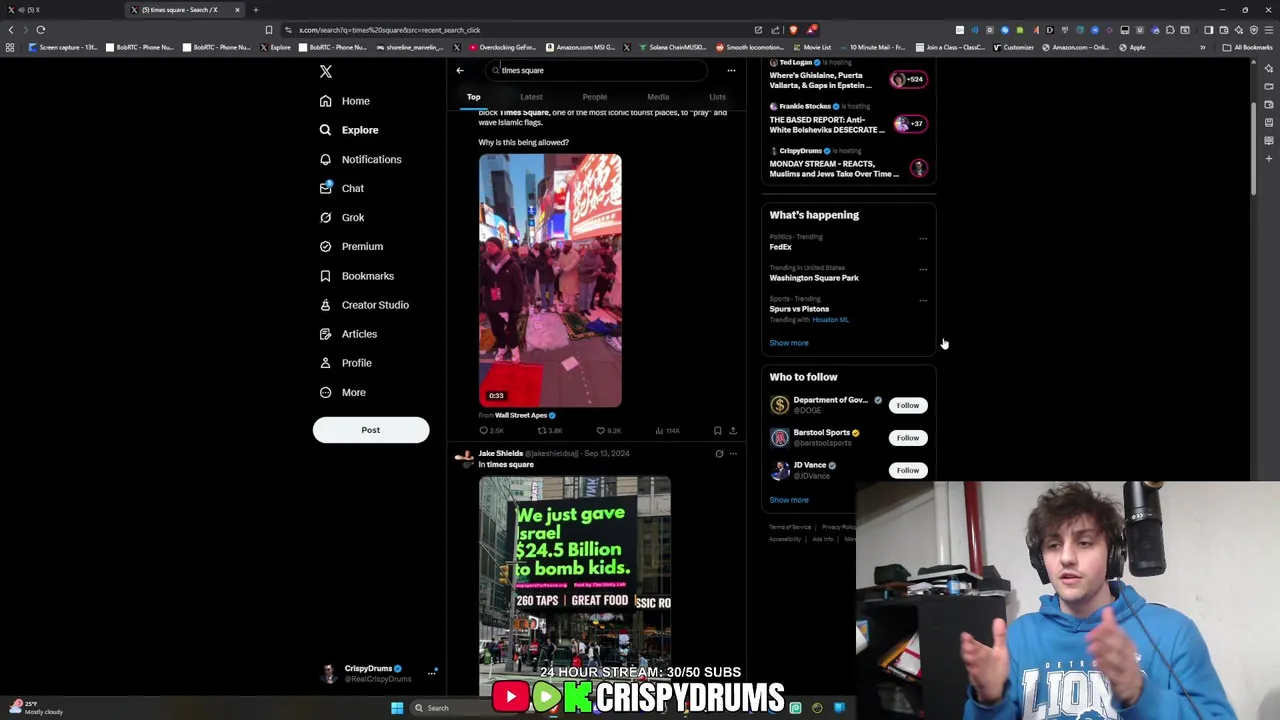Switch to the Top results tab
1280x720 pixels.
(473, 97)
